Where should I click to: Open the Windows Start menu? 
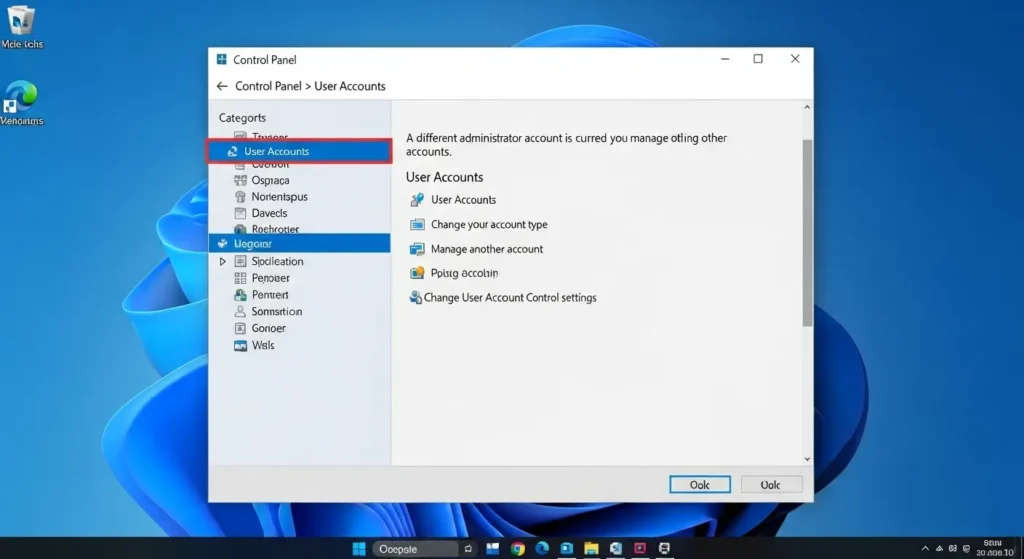click(x=359, y=549)
